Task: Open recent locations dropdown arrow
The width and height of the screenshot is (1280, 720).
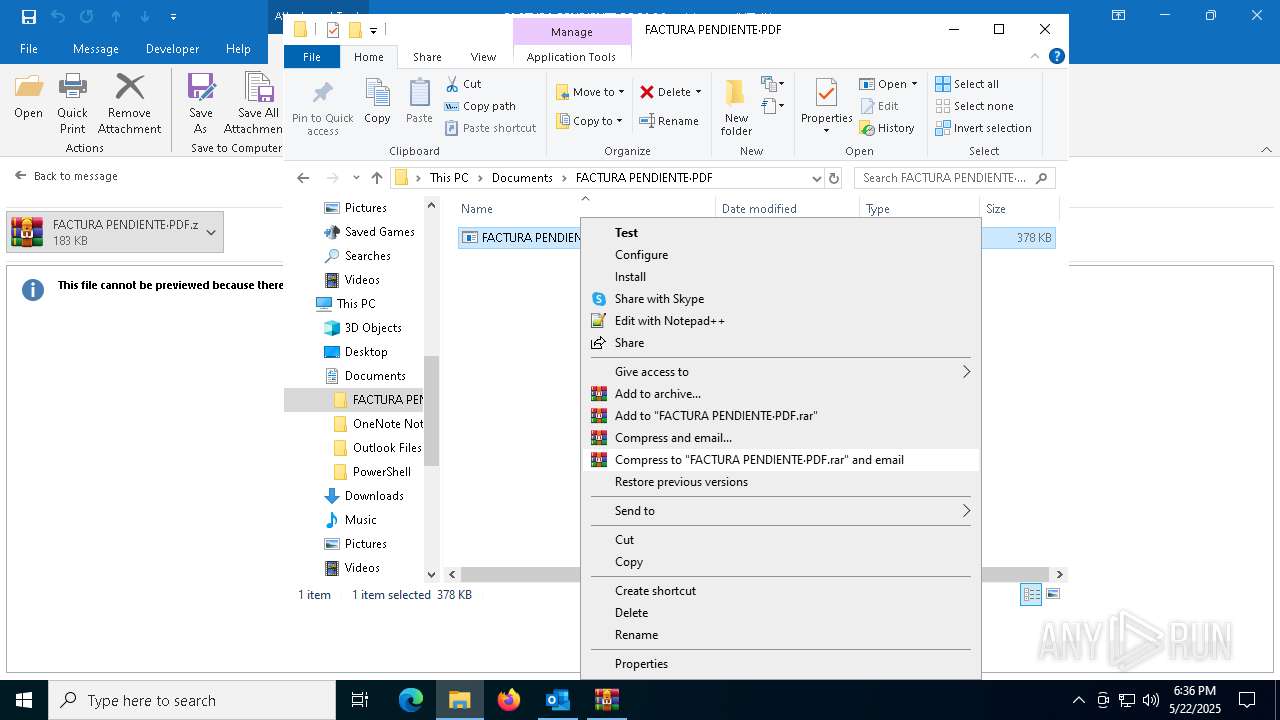Action: [356, 178]
